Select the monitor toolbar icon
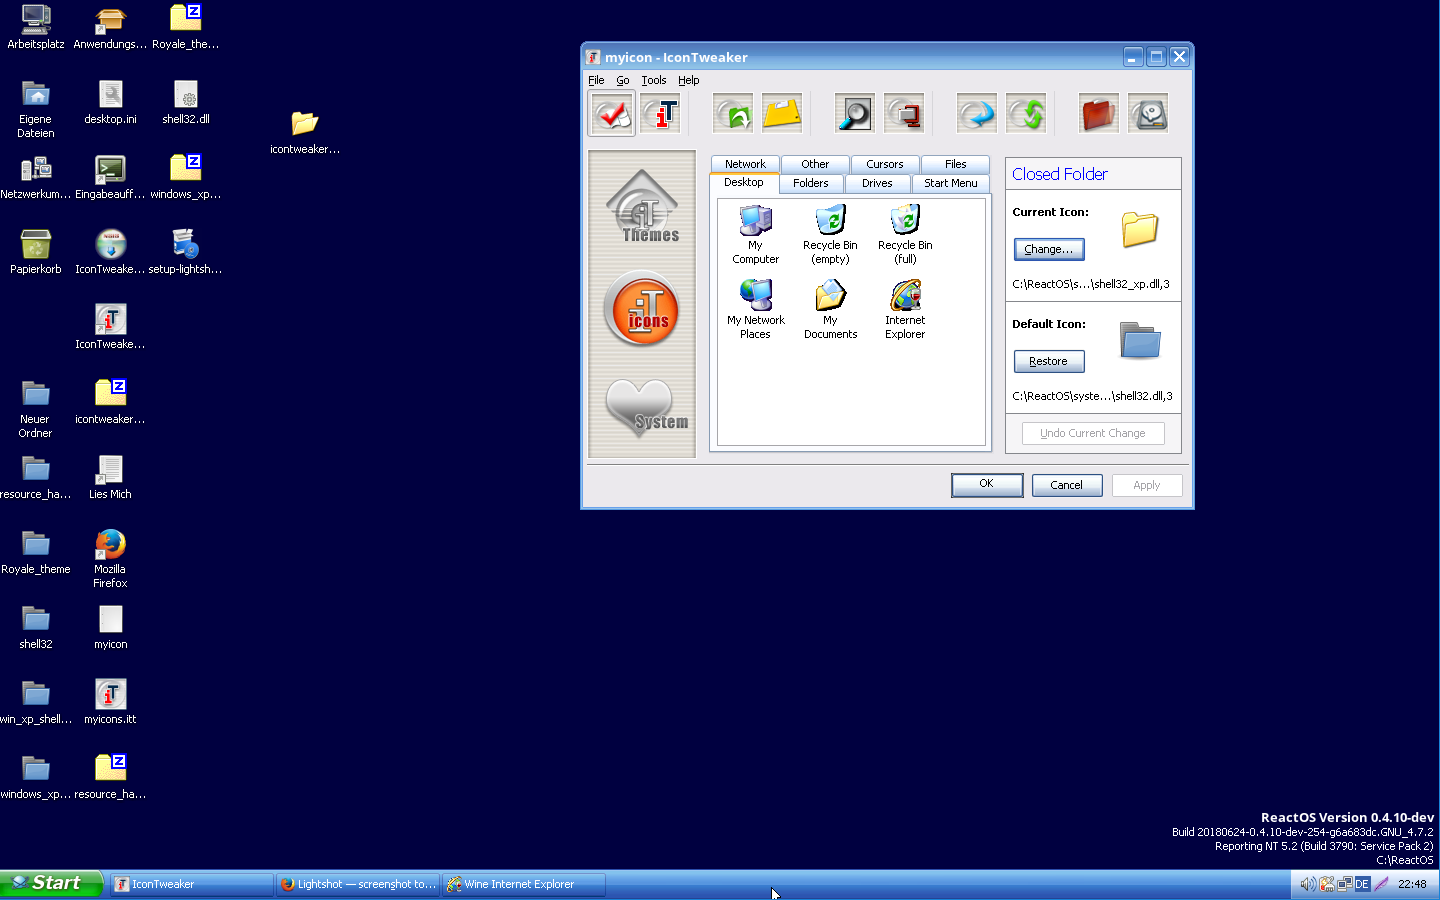The width and height of the screenshot is (1440, 900). [x=903, y=112]
